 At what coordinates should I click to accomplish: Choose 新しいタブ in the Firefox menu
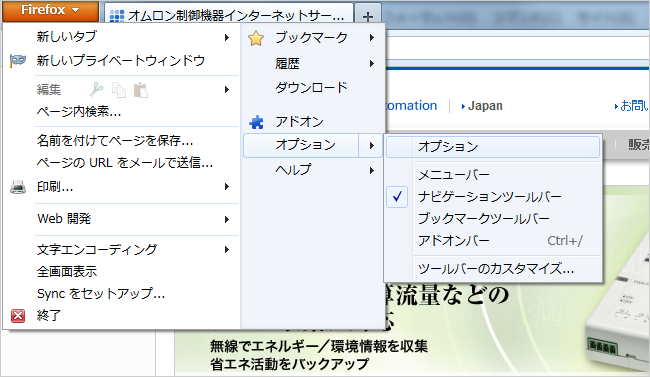coord(67,36)
